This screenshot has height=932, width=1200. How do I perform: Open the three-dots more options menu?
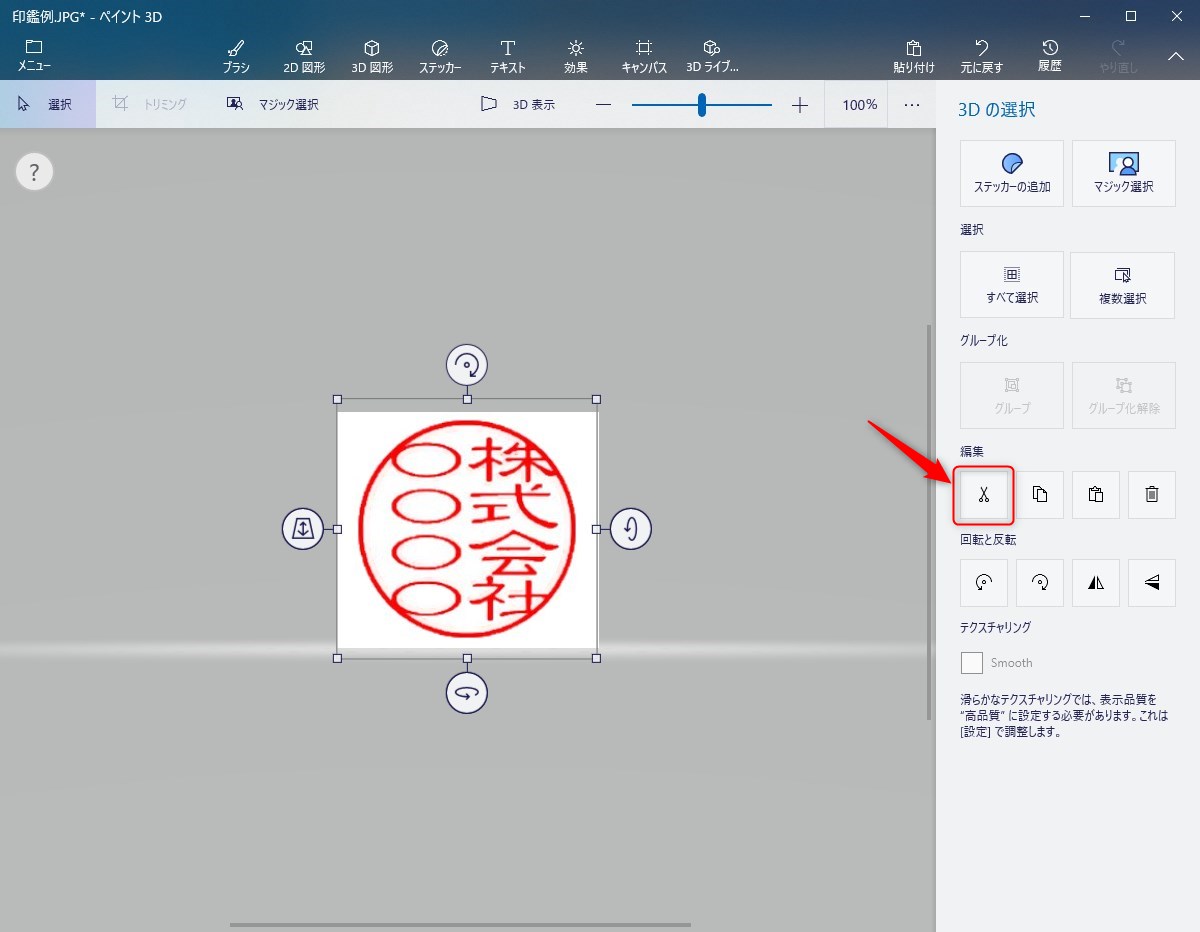(x=912, y=105)
